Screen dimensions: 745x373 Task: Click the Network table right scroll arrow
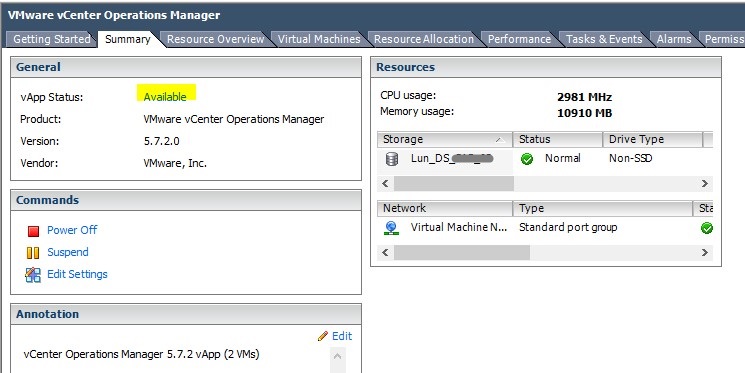705,252
